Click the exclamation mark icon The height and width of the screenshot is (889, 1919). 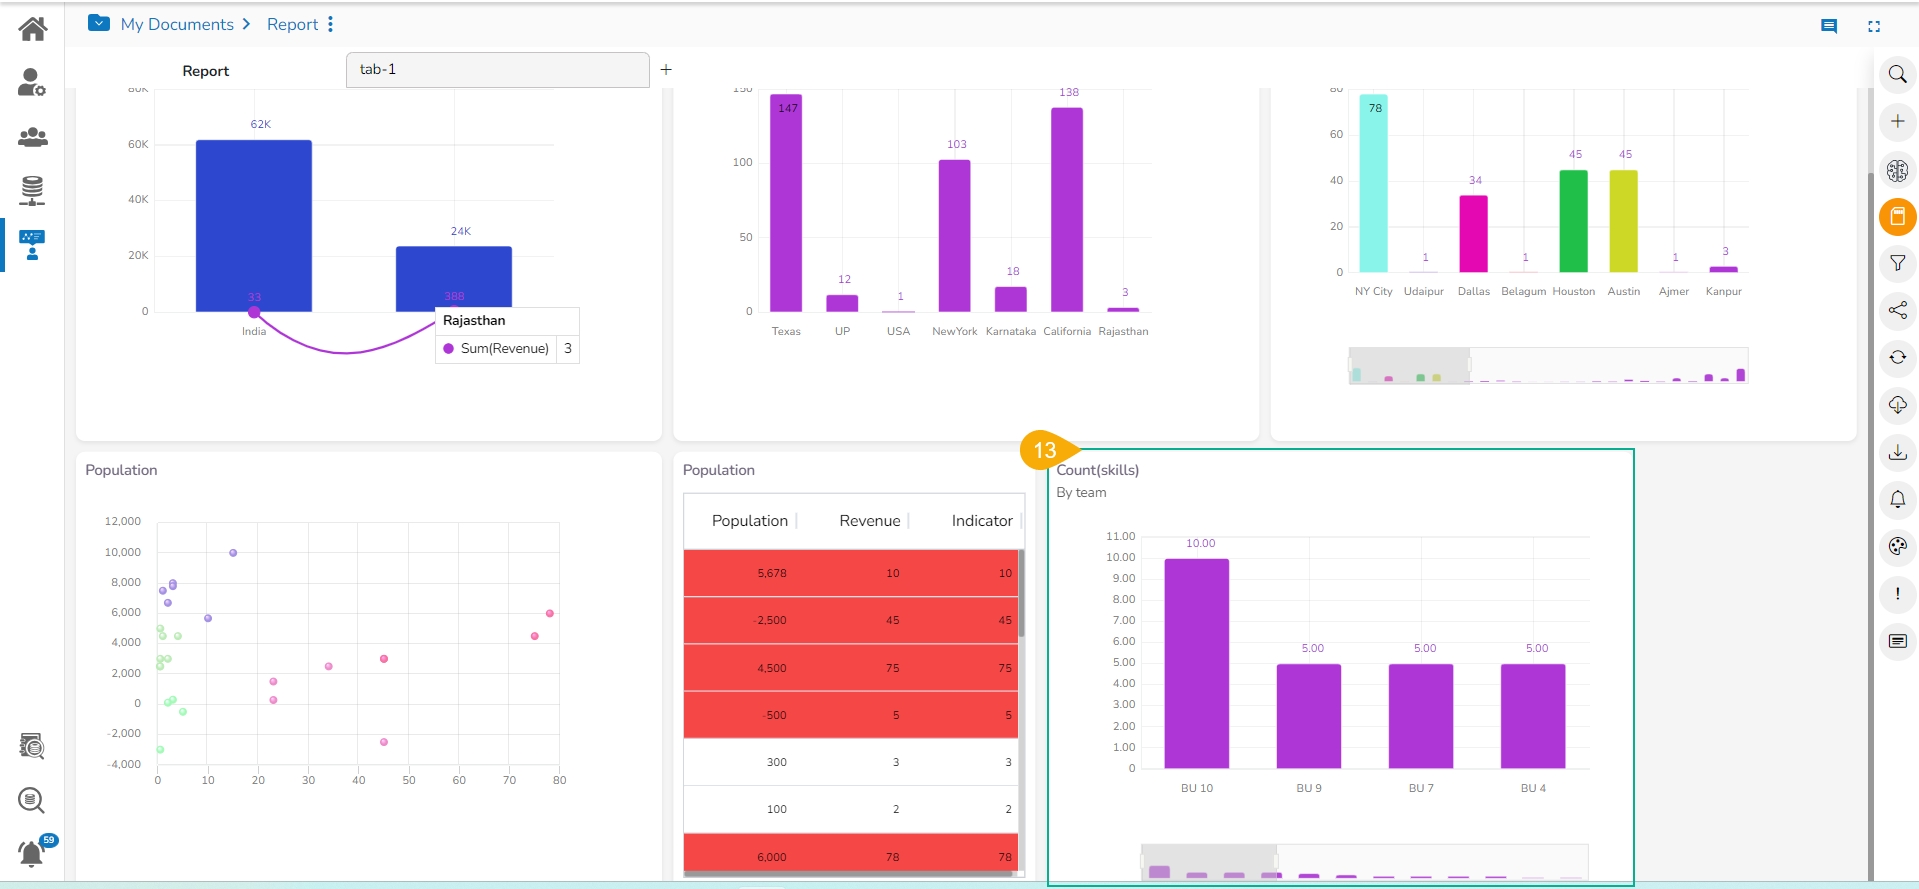click(1897, 594)
